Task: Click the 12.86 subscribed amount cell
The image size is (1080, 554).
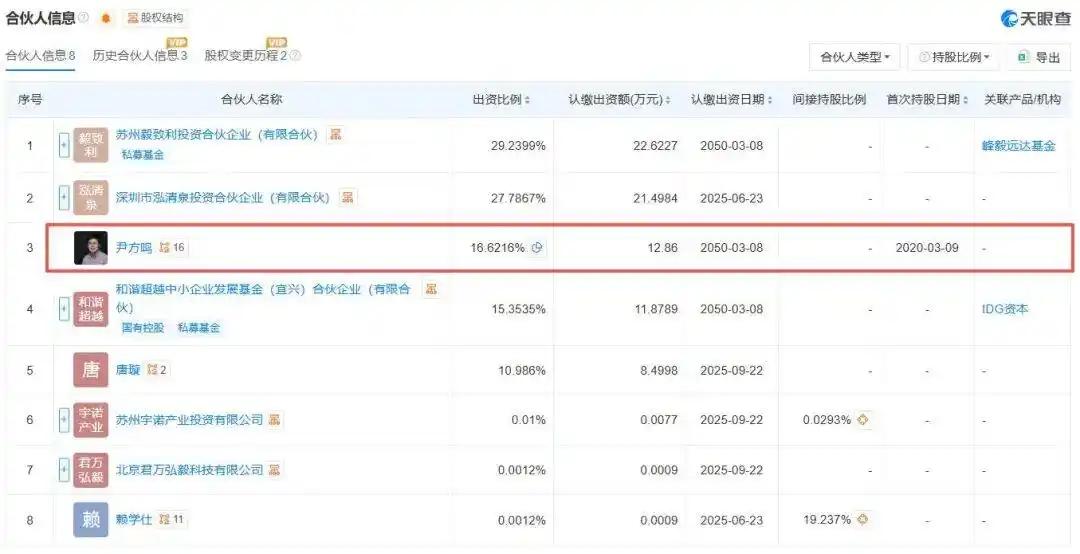Action: 663,247
